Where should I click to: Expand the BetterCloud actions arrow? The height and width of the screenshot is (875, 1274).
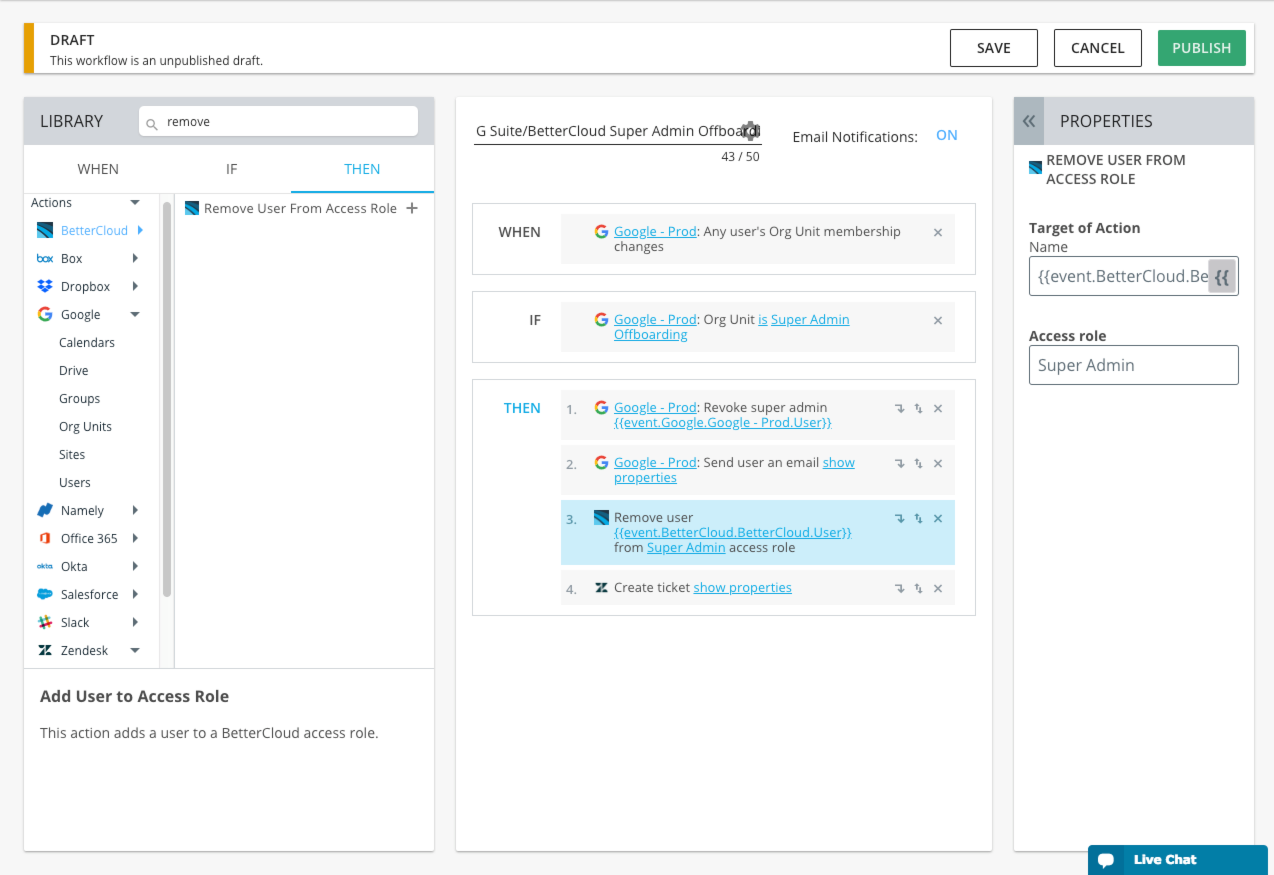coord(140,230)
